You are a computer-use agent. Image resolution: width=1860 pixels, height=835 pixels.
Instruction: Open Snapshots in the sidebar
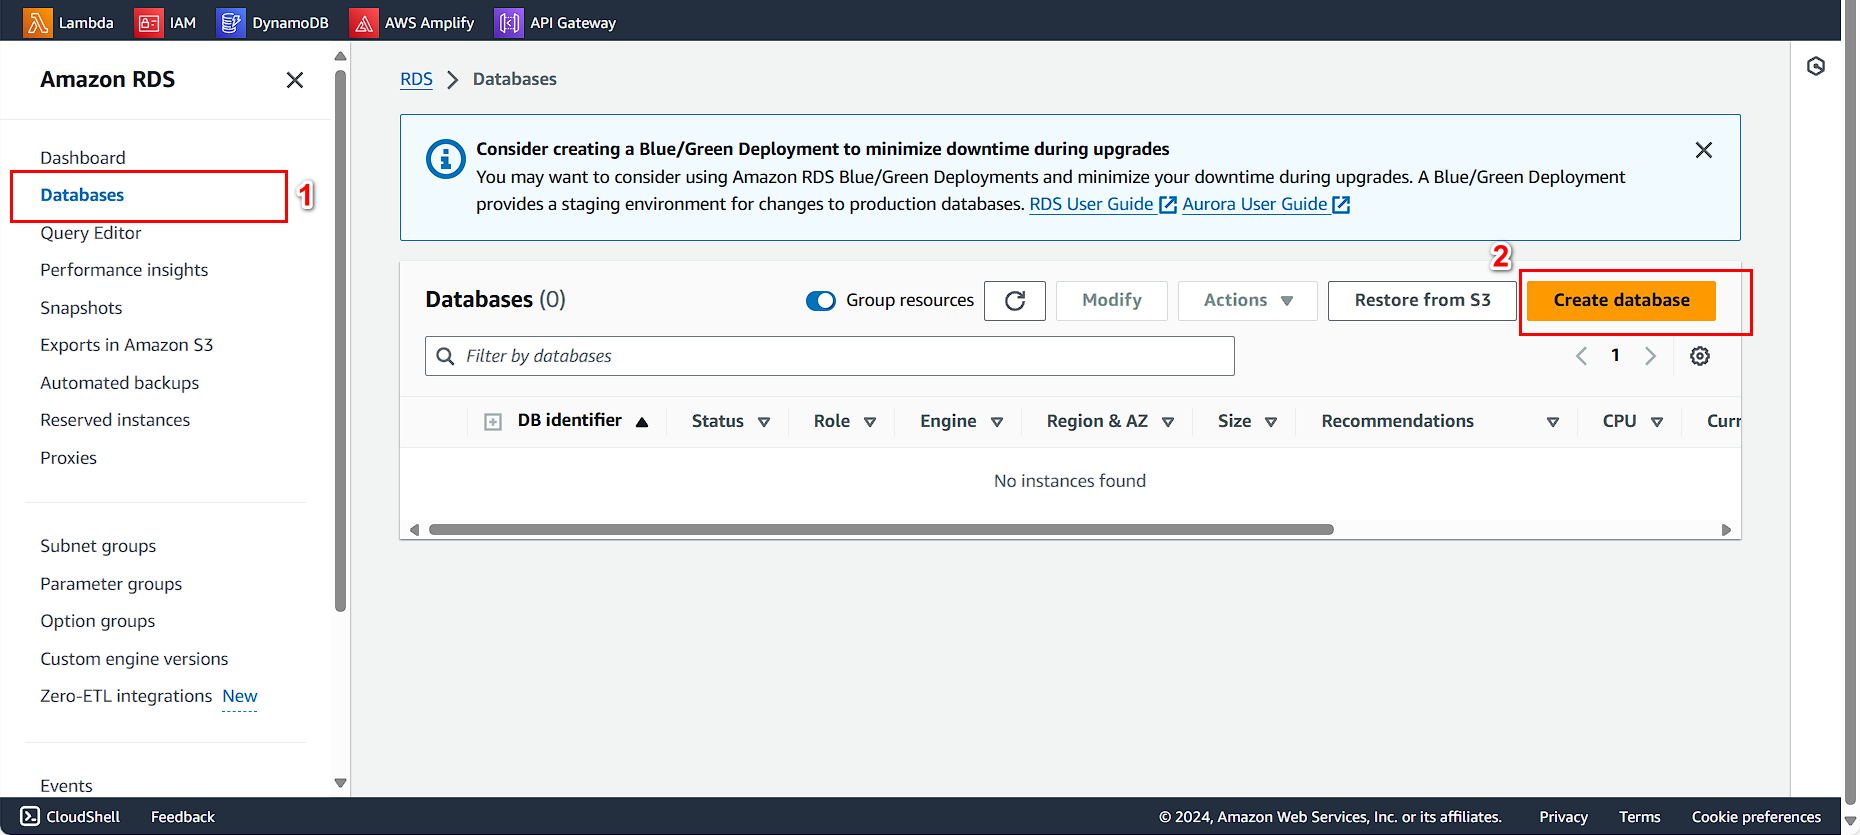(x=81, y=308)
